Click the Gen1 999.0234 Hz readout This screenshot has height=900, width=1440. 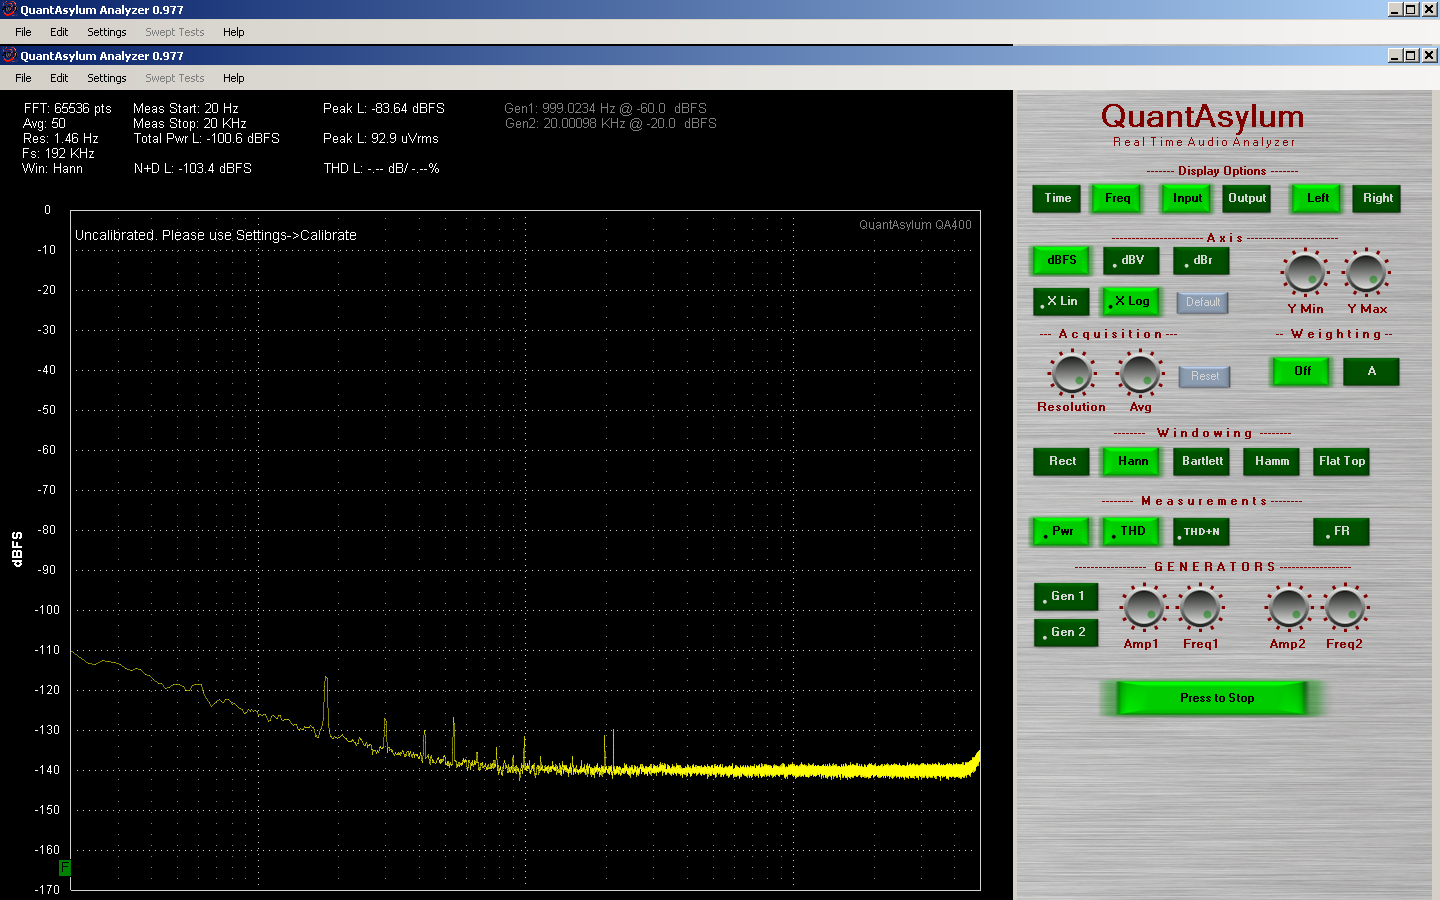pyautogui.click(x=605, y=108)
